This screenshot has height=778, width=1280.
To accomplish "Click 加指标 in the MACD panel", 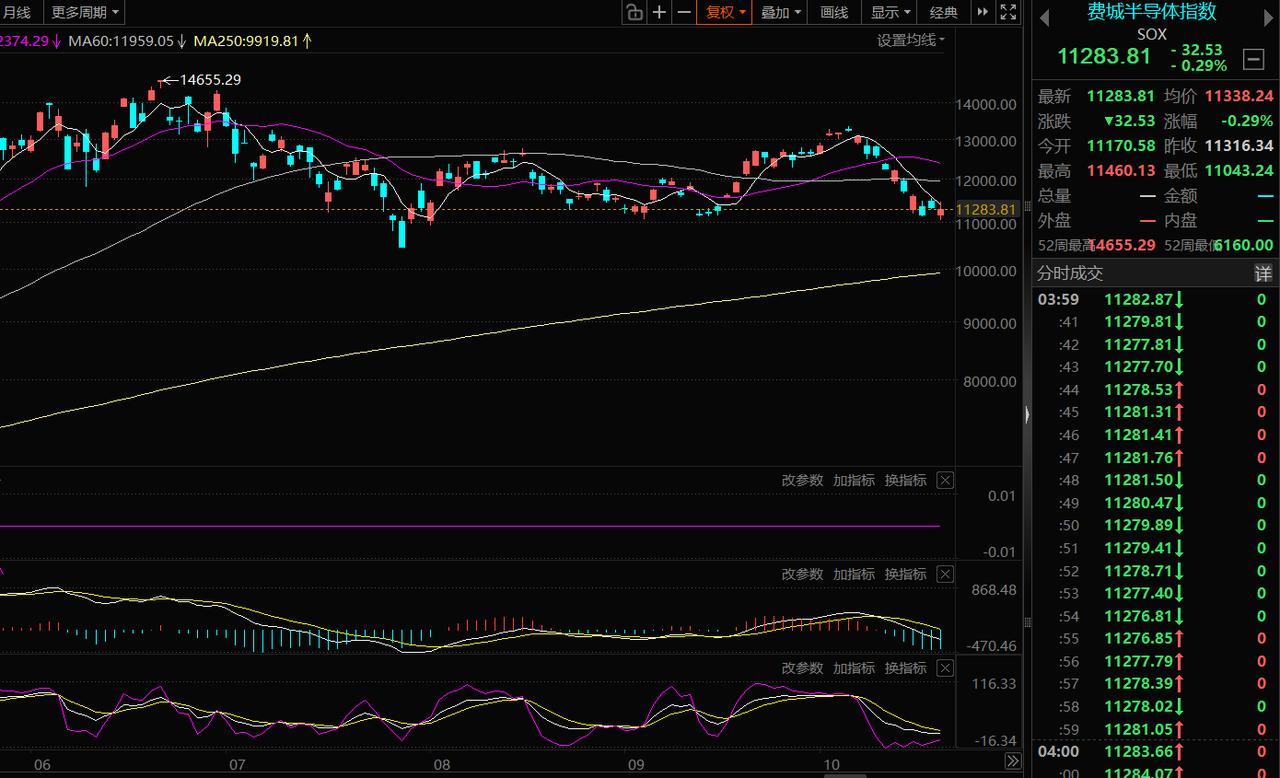I will (854, 574).
